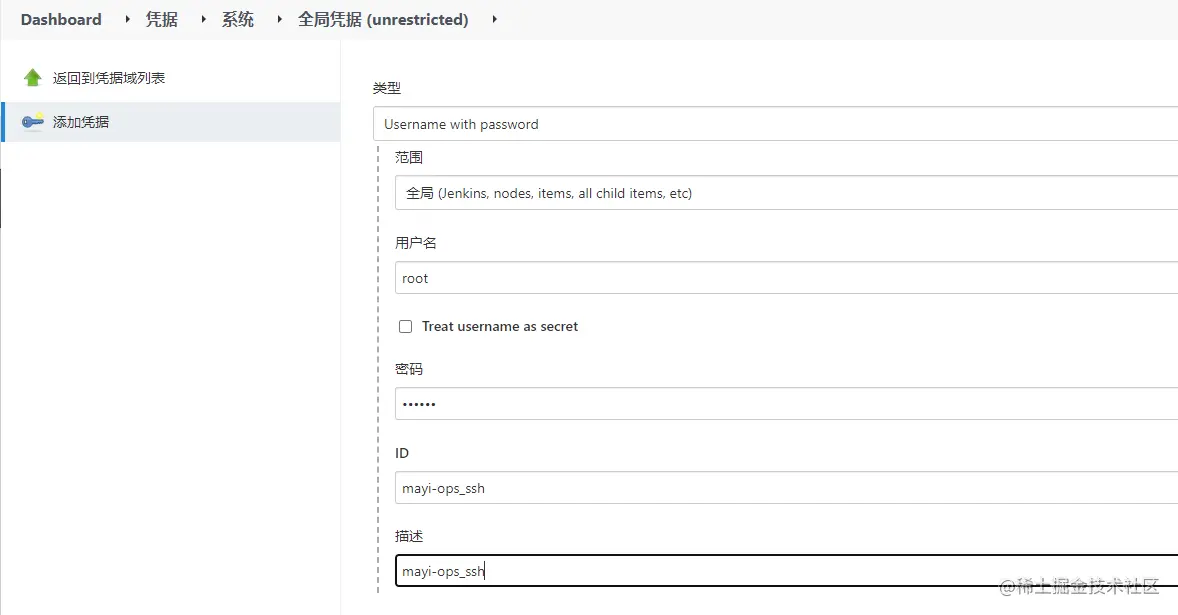
Task: Expand the arrow after 凭据 breadcrumb
Action: pyautogui.click(x=203, y=19)
